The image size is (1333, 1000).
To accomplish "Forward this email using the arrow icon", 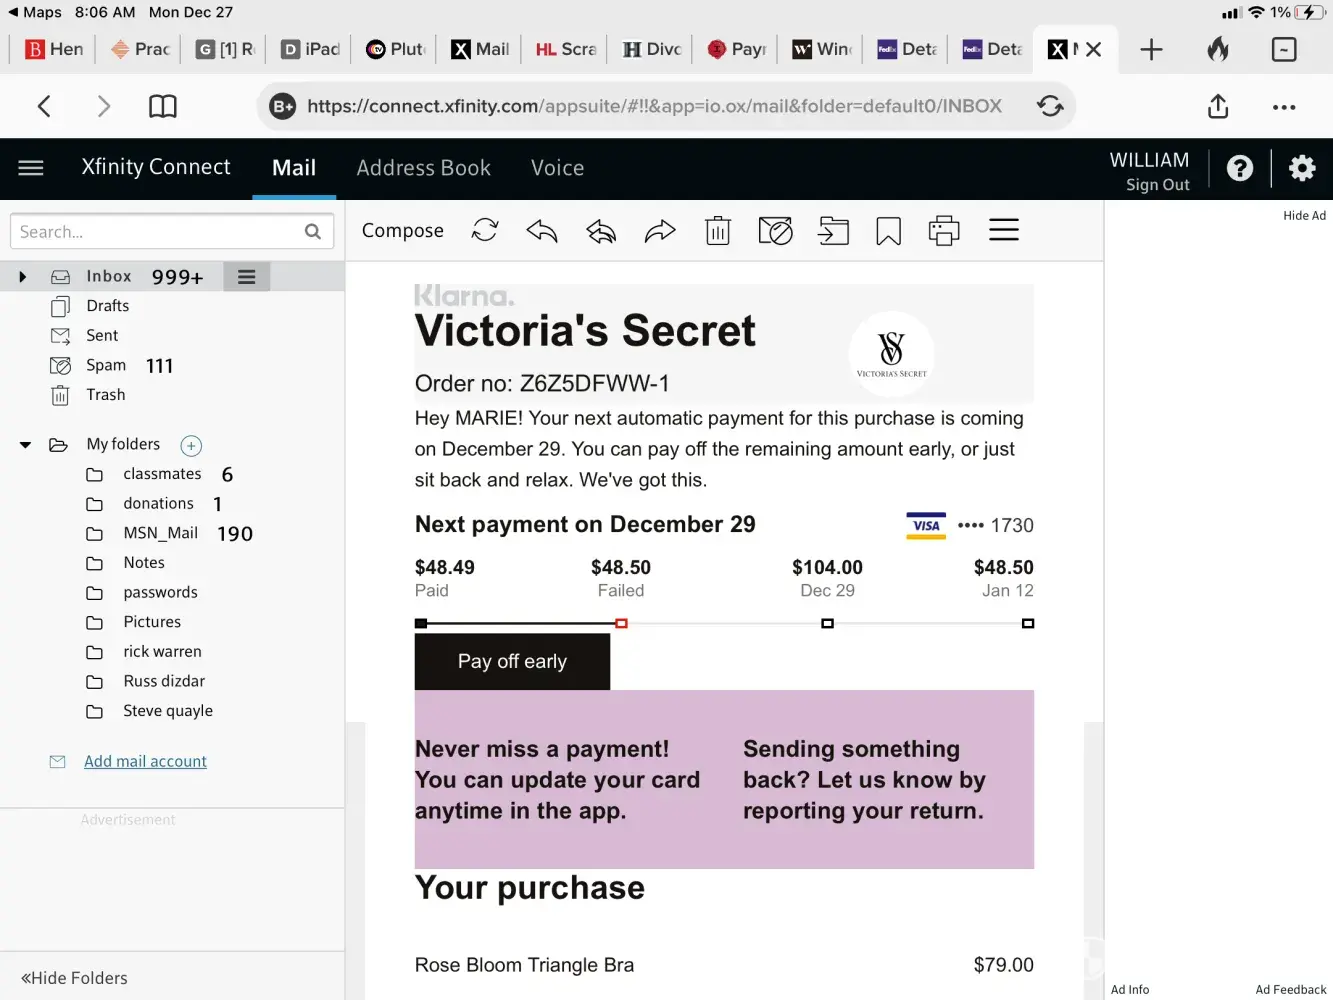I will coord(660,232).
